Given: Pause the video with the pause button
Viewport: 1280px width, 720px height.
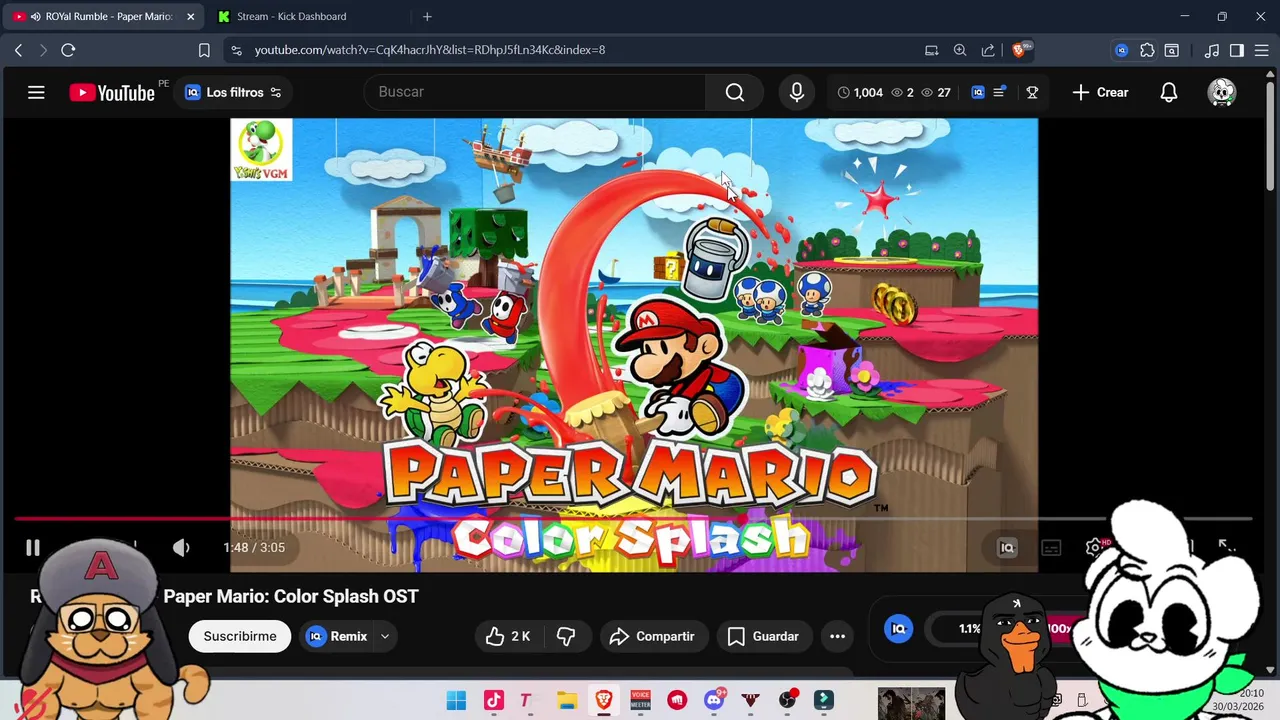Looking at the screenshot, I should pyautogui.click(x=33, y=547).
